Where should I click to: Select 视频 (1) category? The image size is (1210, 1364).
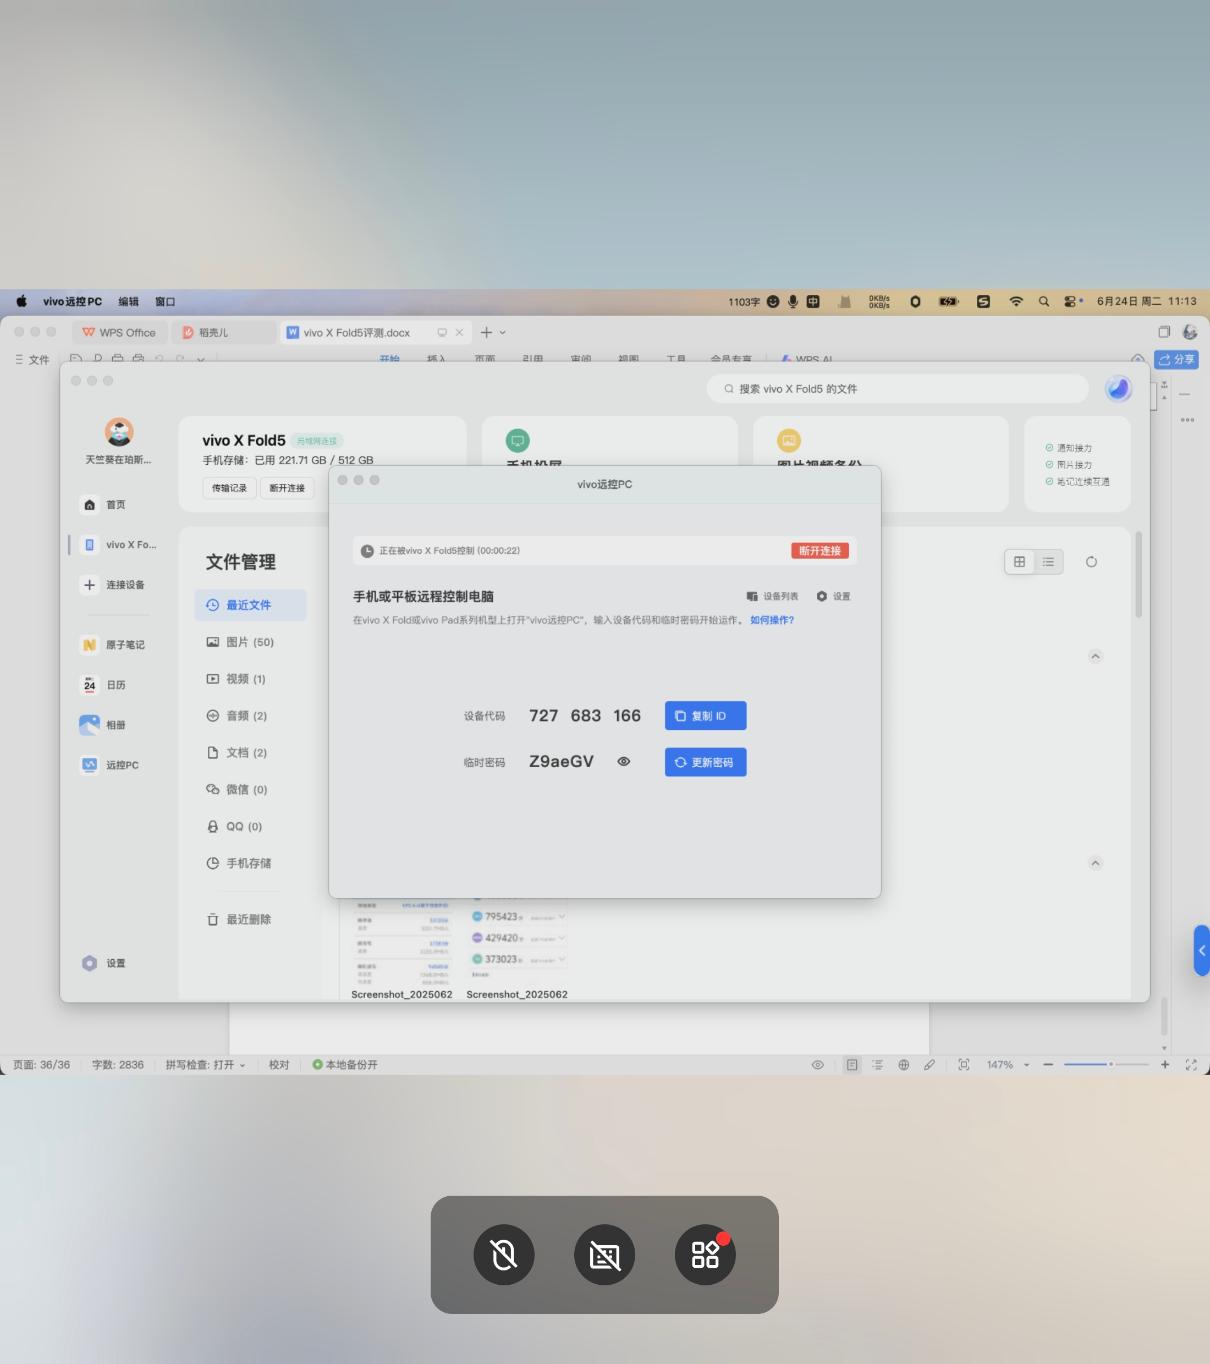point(236,679)
